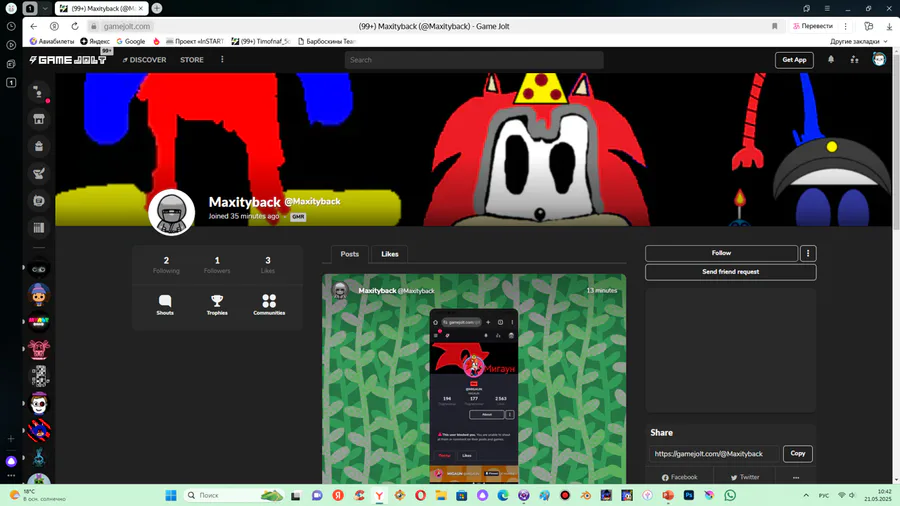The height and width of the screenshot is (506, 900).
Task: Open the weather widget on taskbar
Action: 37,495
